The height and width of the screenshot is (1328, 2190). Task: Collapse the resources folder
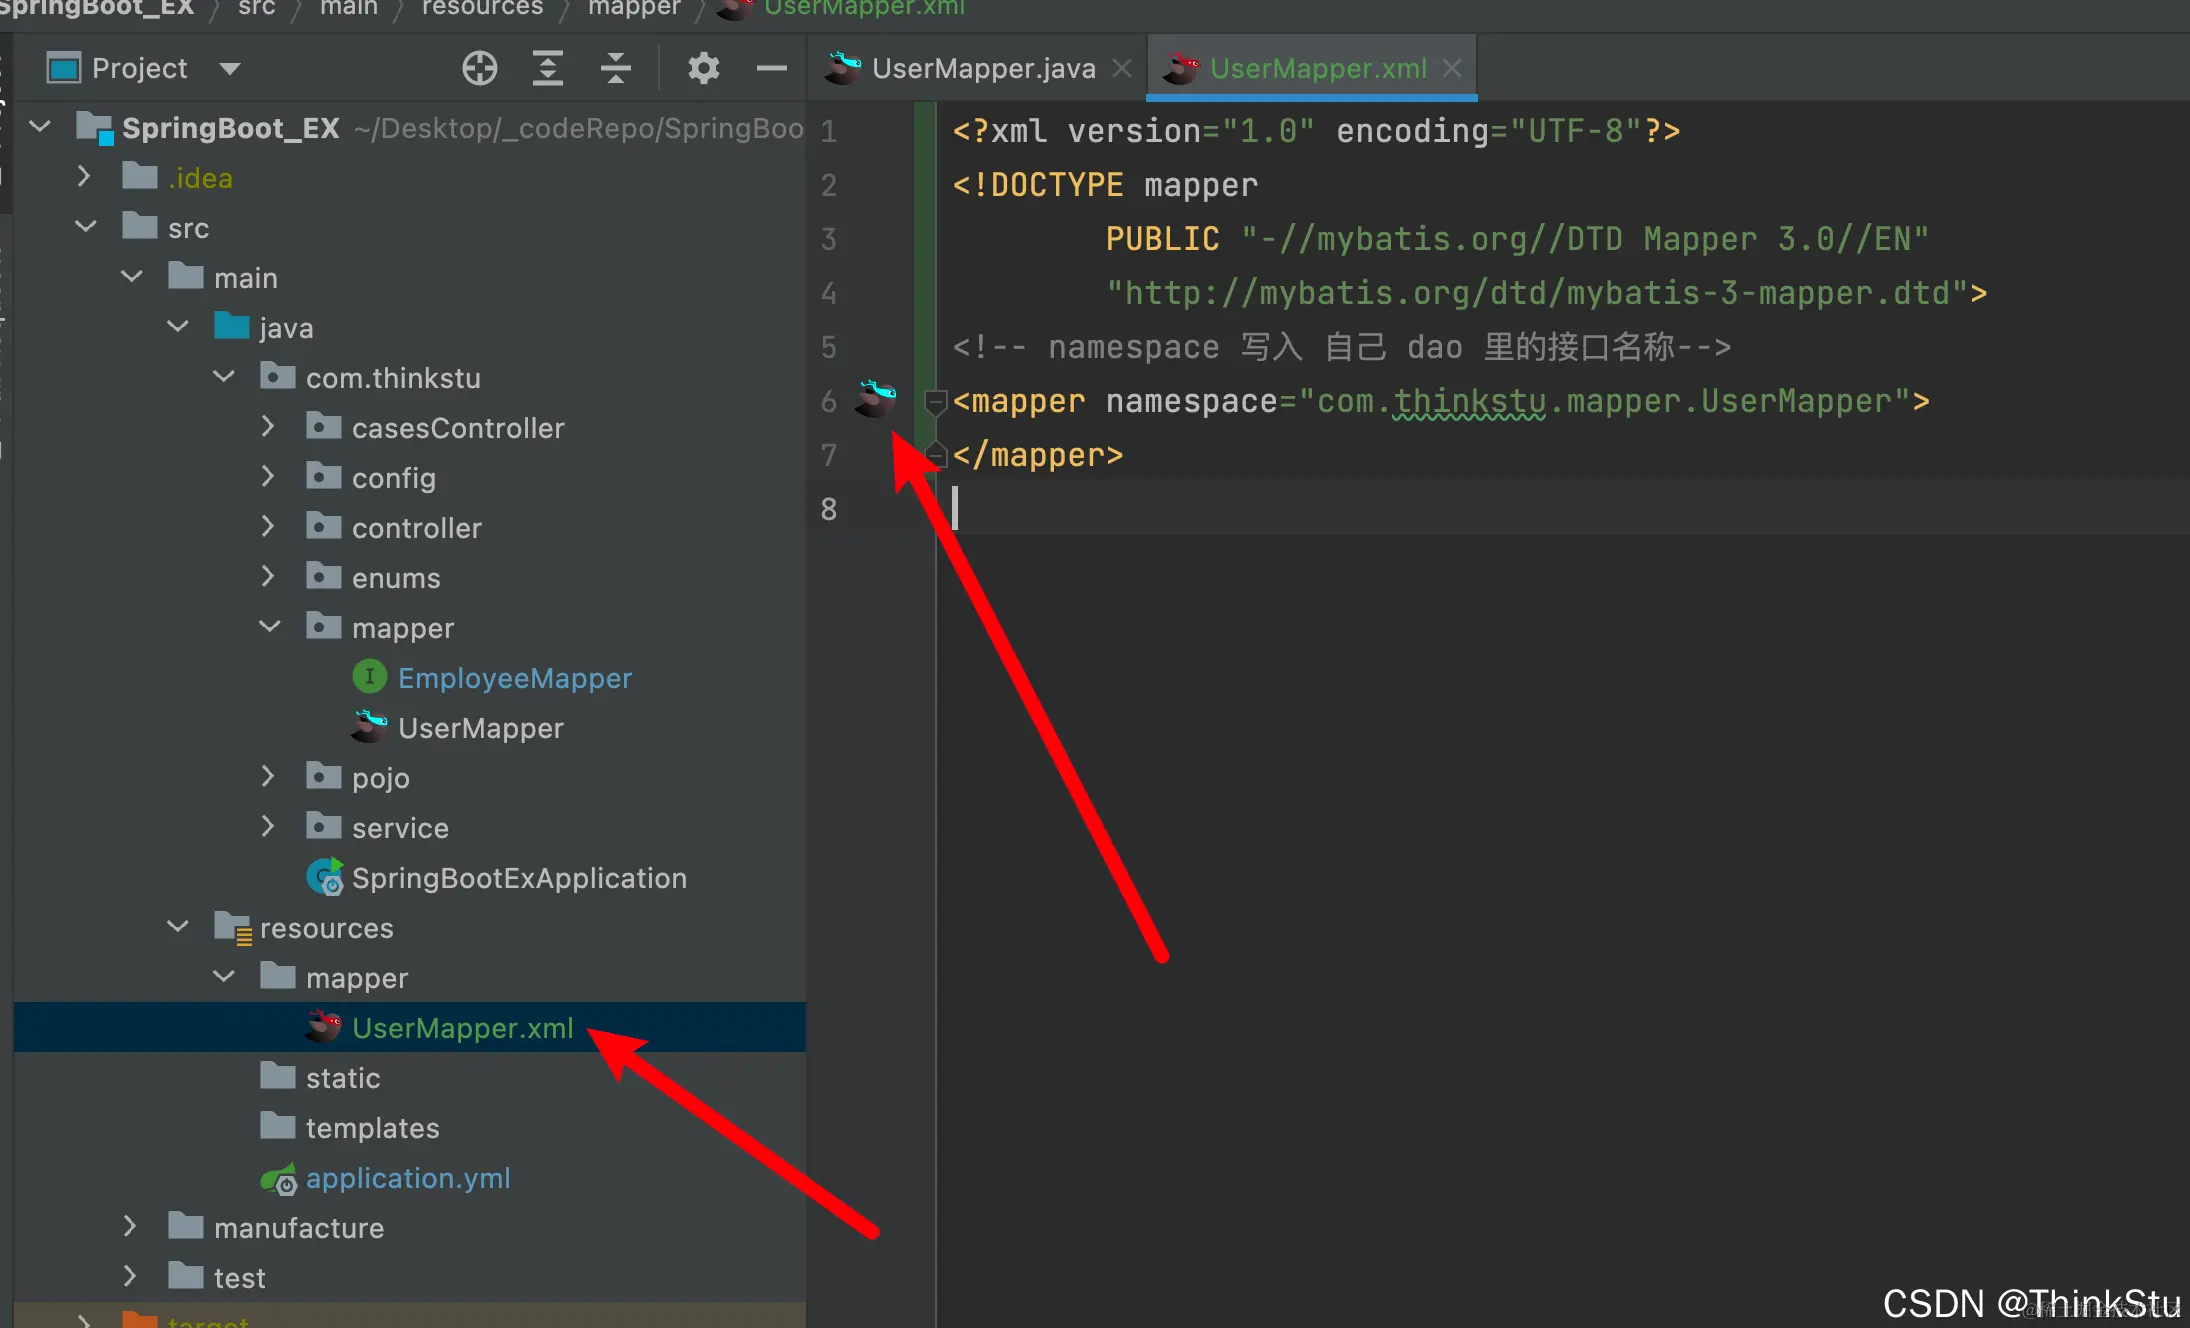click(x=178, y=927)
